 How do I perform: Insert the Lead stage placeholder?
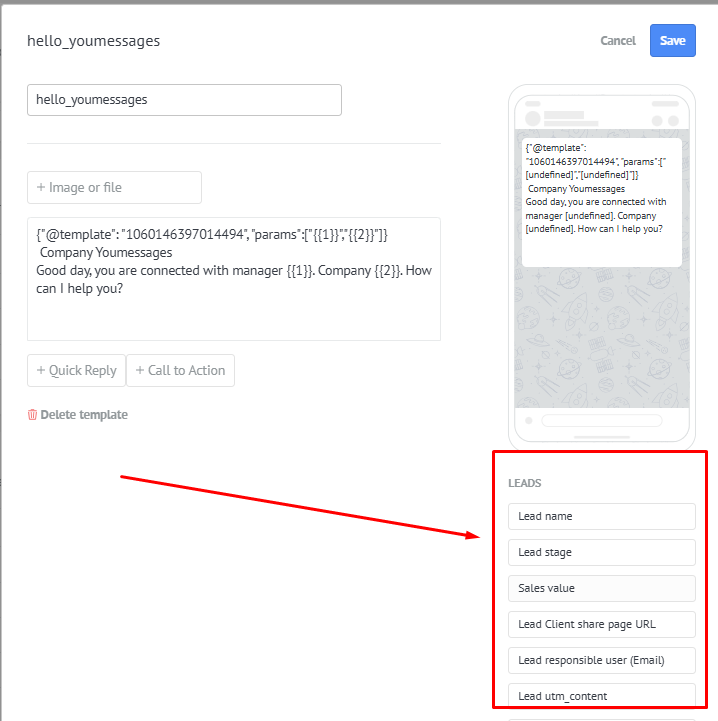tap(602, 552)
